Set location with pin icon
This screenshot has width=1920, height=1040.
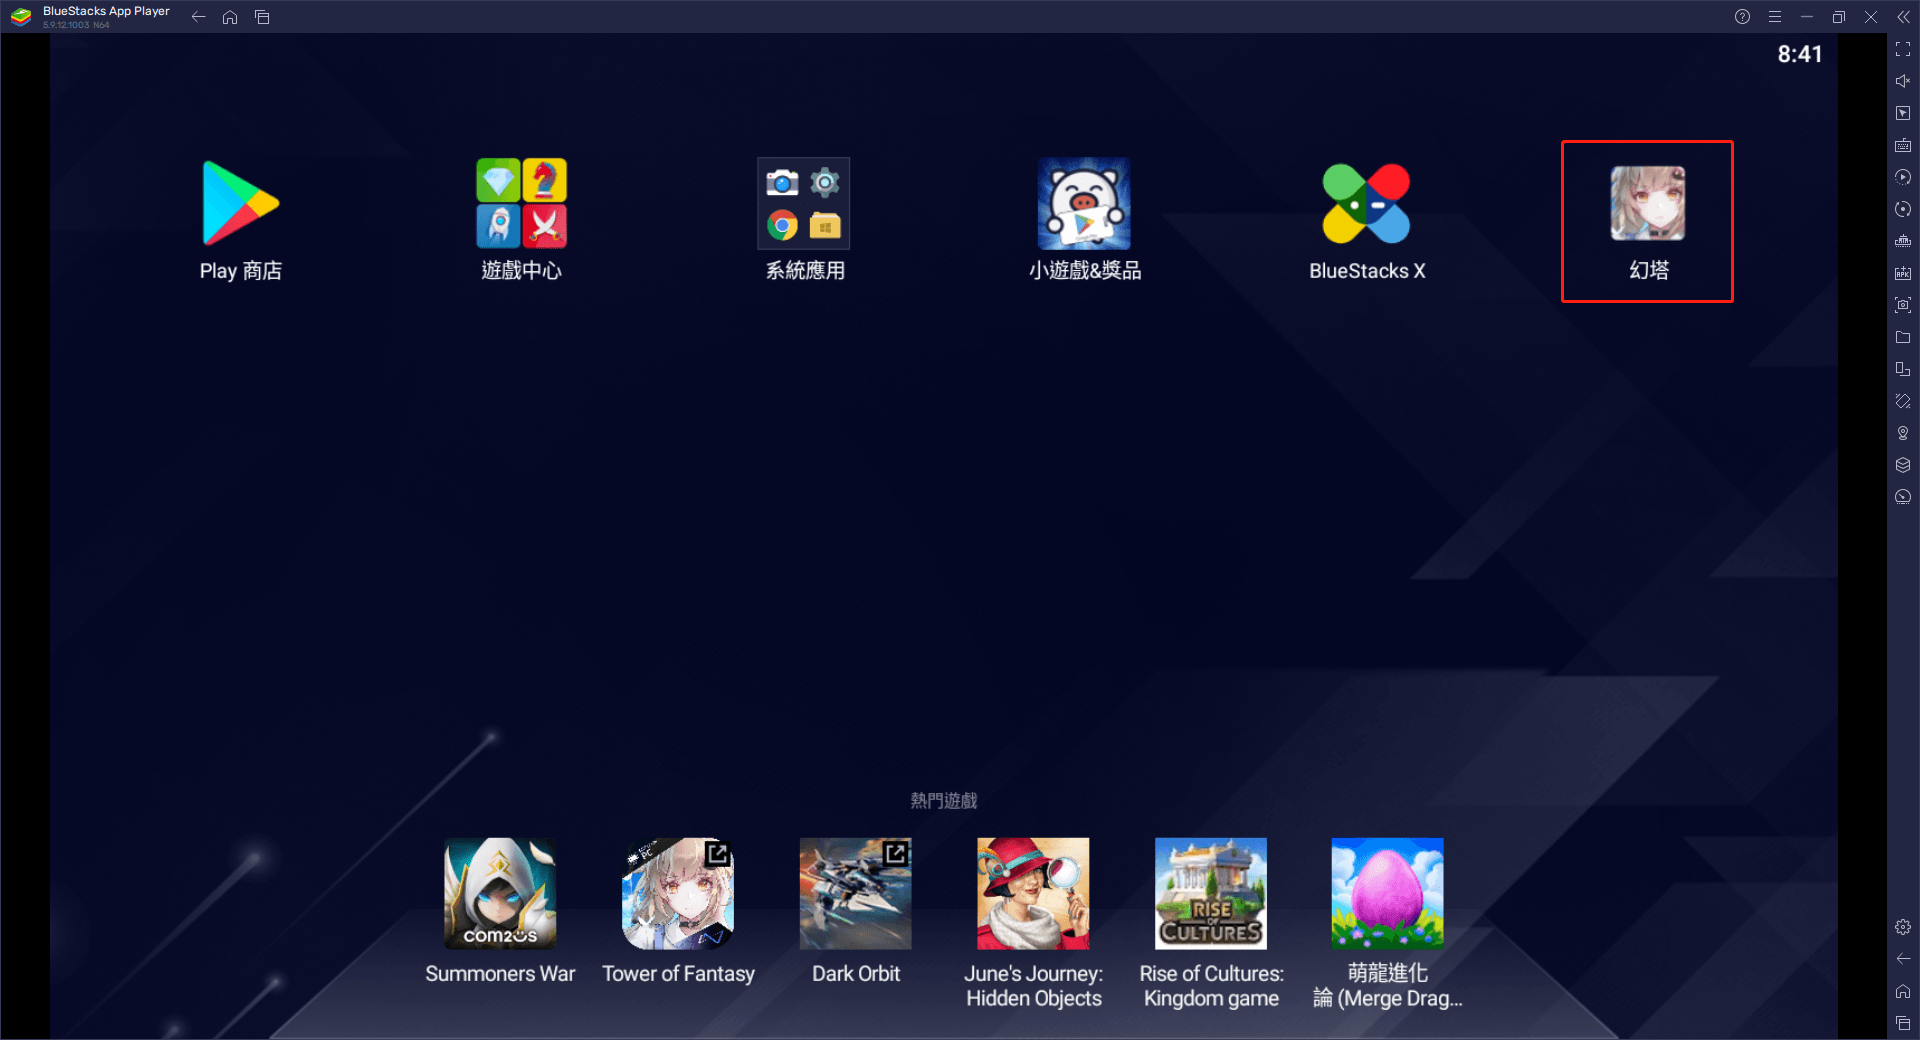[x=1903, y=433]
